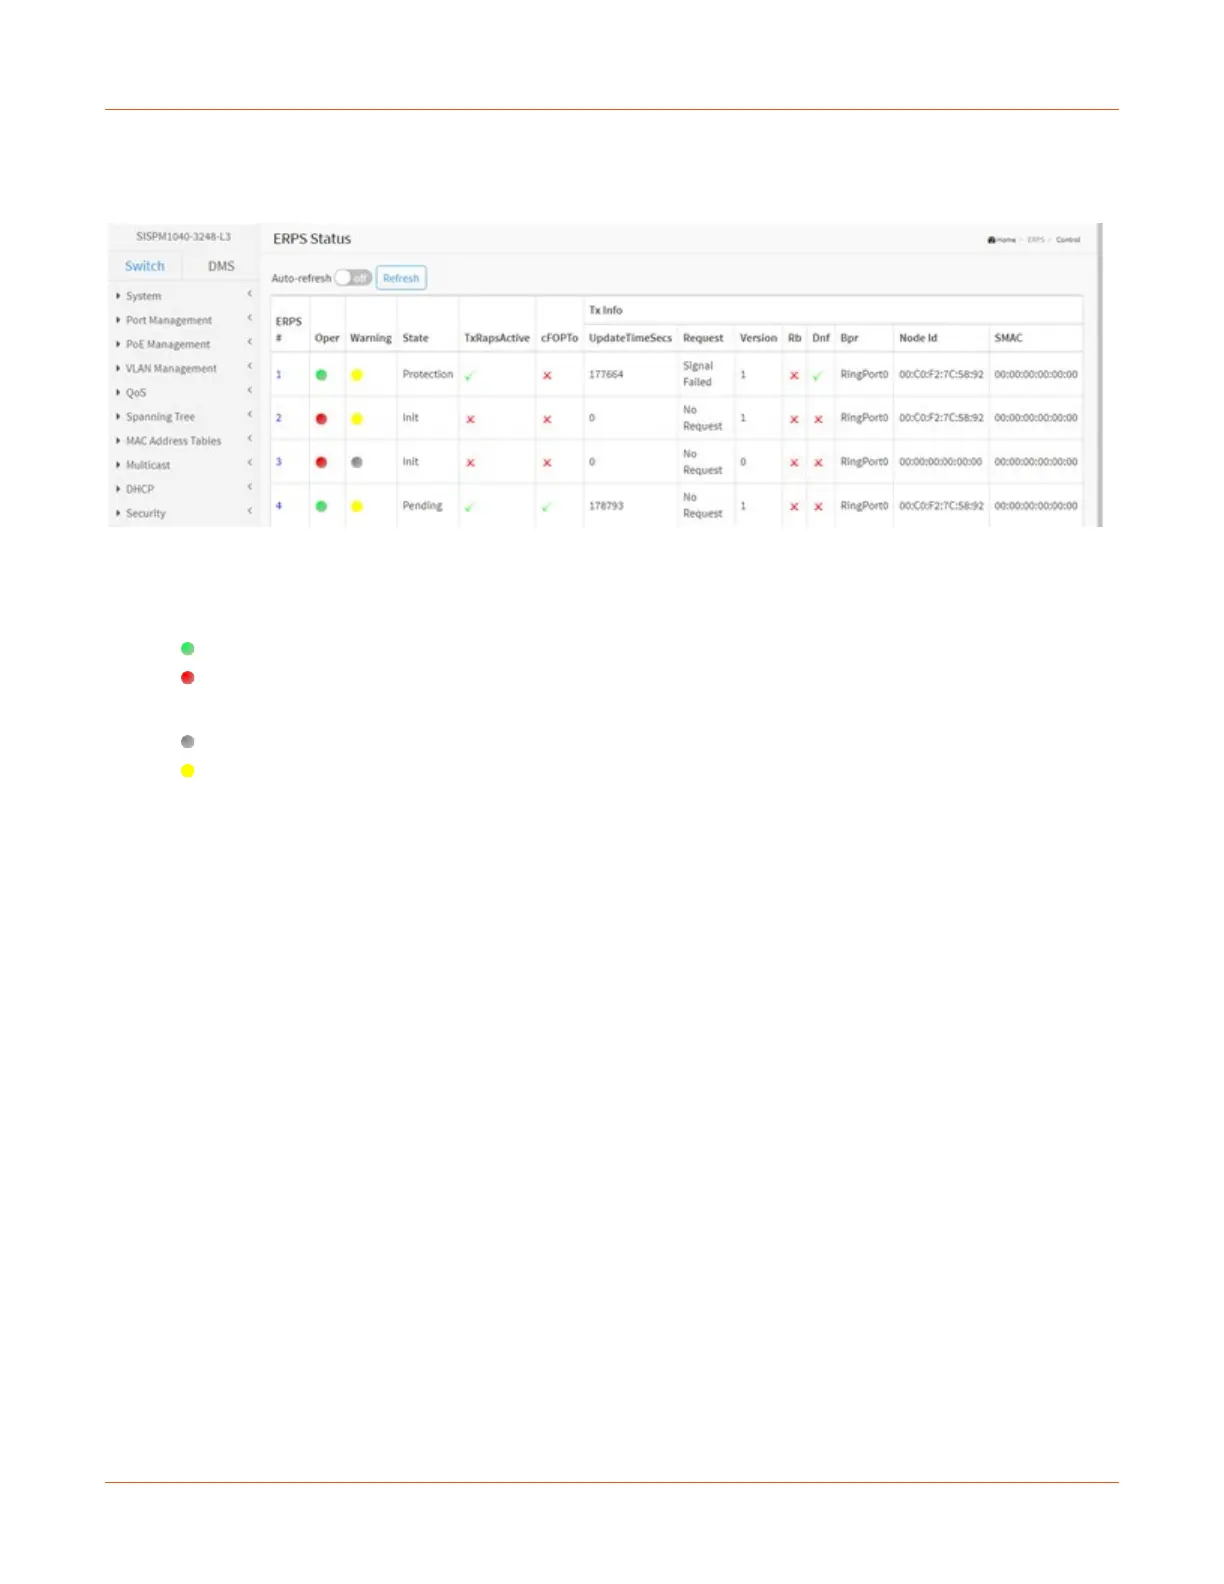1224x1584 pixels.
Task: Click green circle in the legend below
Action: coord(187,649)
